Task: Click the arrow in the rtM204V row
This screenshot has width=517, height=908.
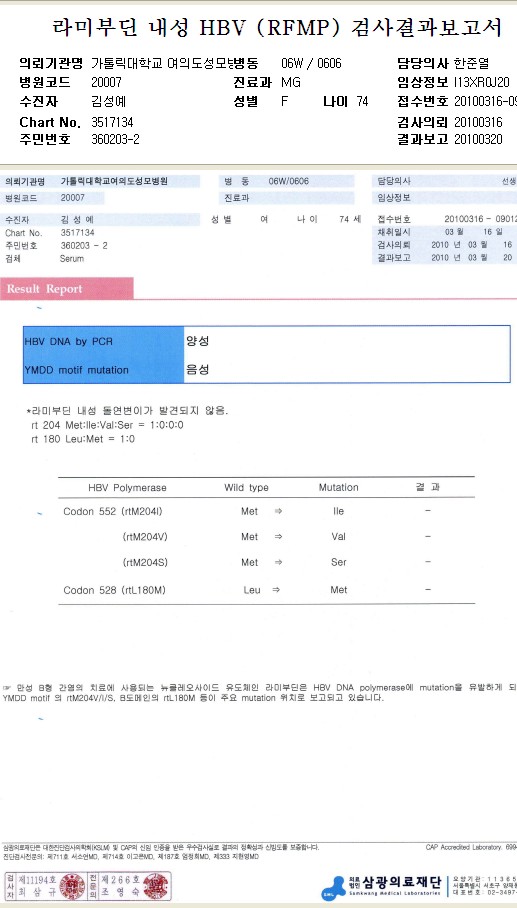Action: click(278, 537)
